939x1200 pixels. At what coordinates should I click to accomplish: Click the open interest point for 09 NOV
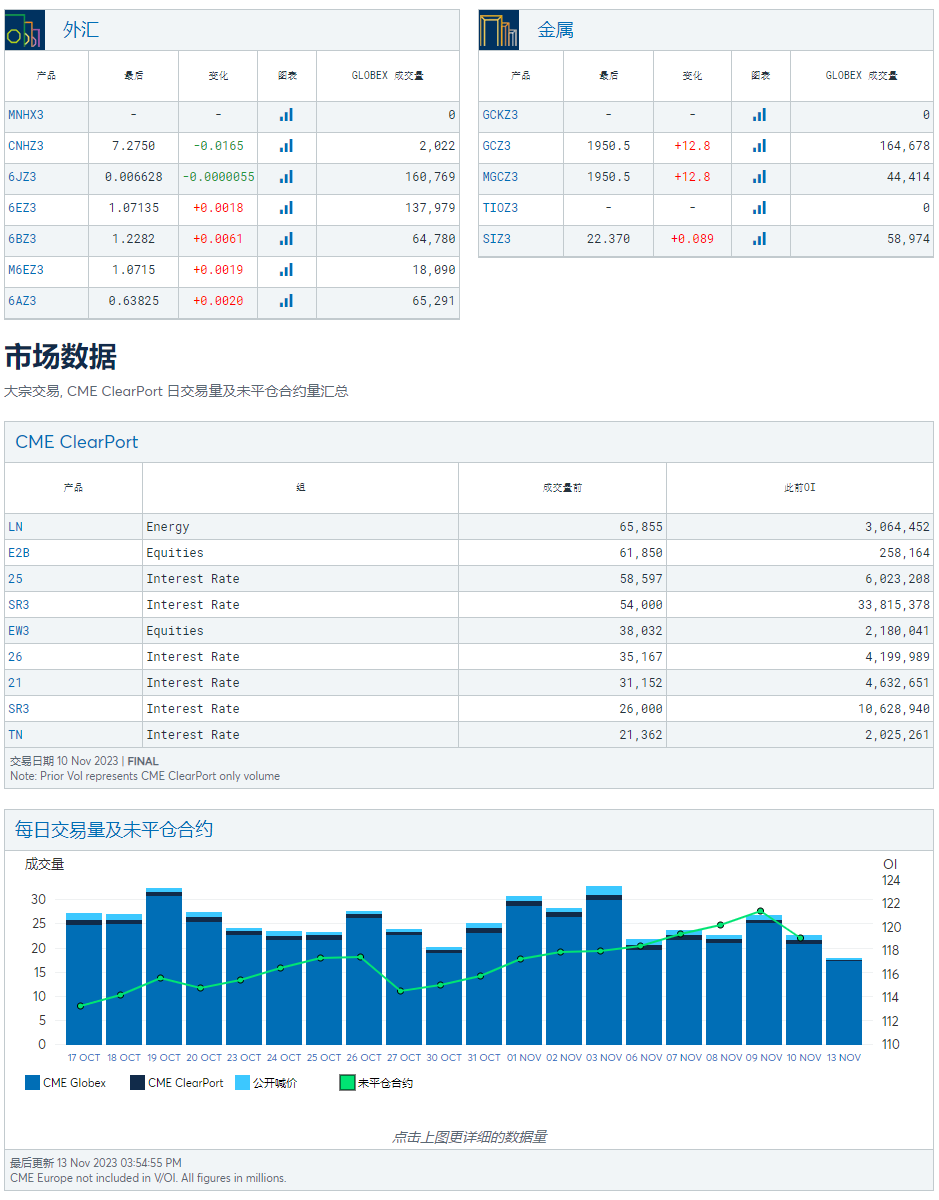760,911
